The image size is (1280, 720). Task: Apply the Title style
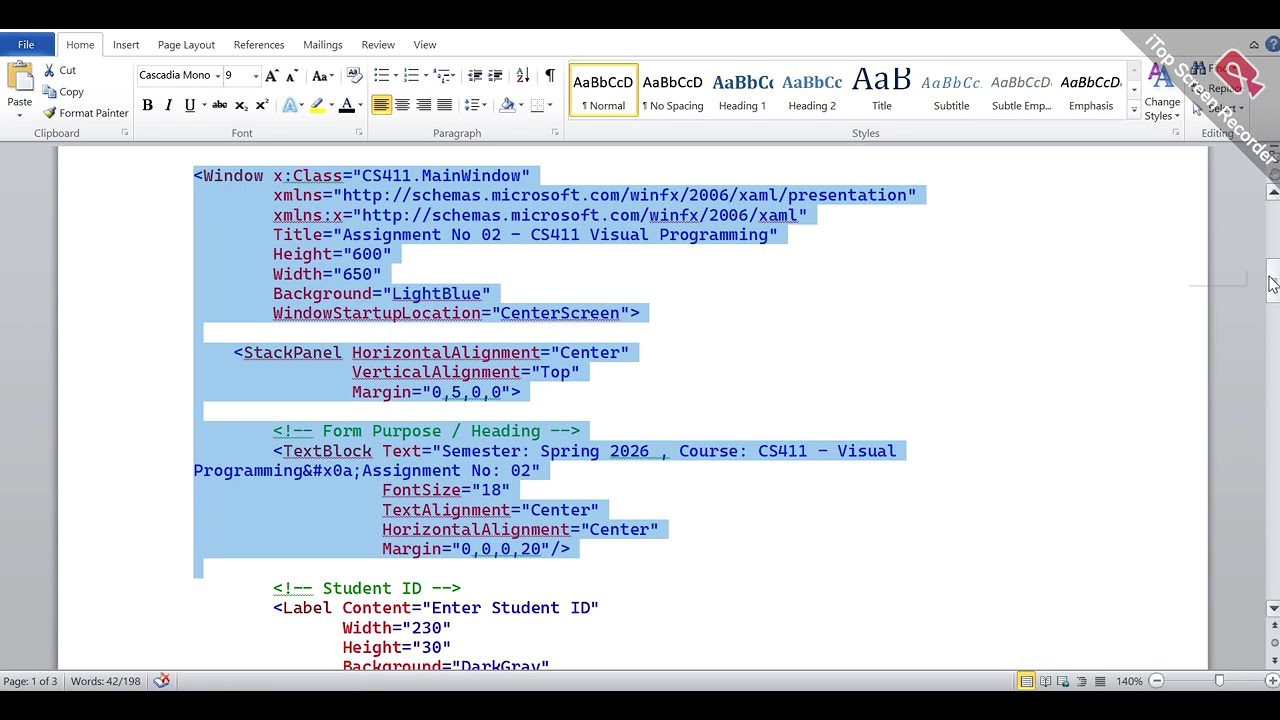tap(882, 91)
